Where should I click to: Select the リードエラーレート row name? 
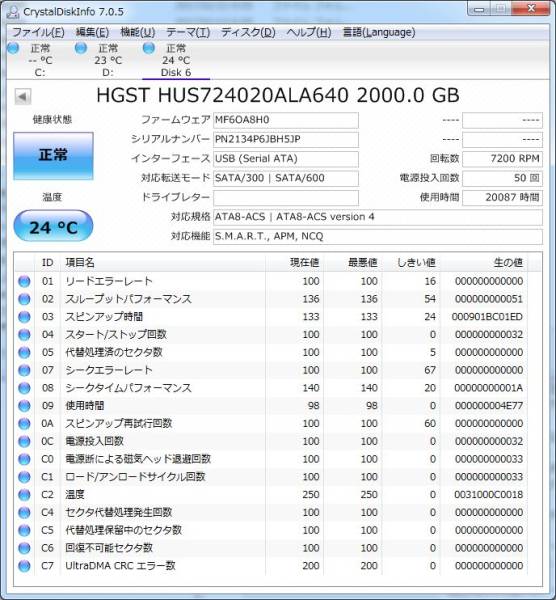point(109,282)
